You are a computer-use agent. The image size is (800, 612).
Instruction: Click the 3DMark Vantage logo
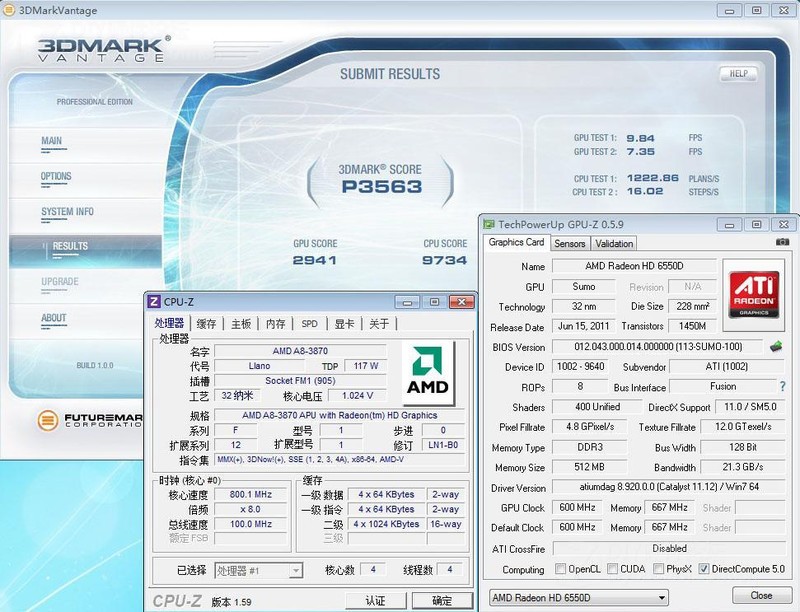click(x=104, y=49)
